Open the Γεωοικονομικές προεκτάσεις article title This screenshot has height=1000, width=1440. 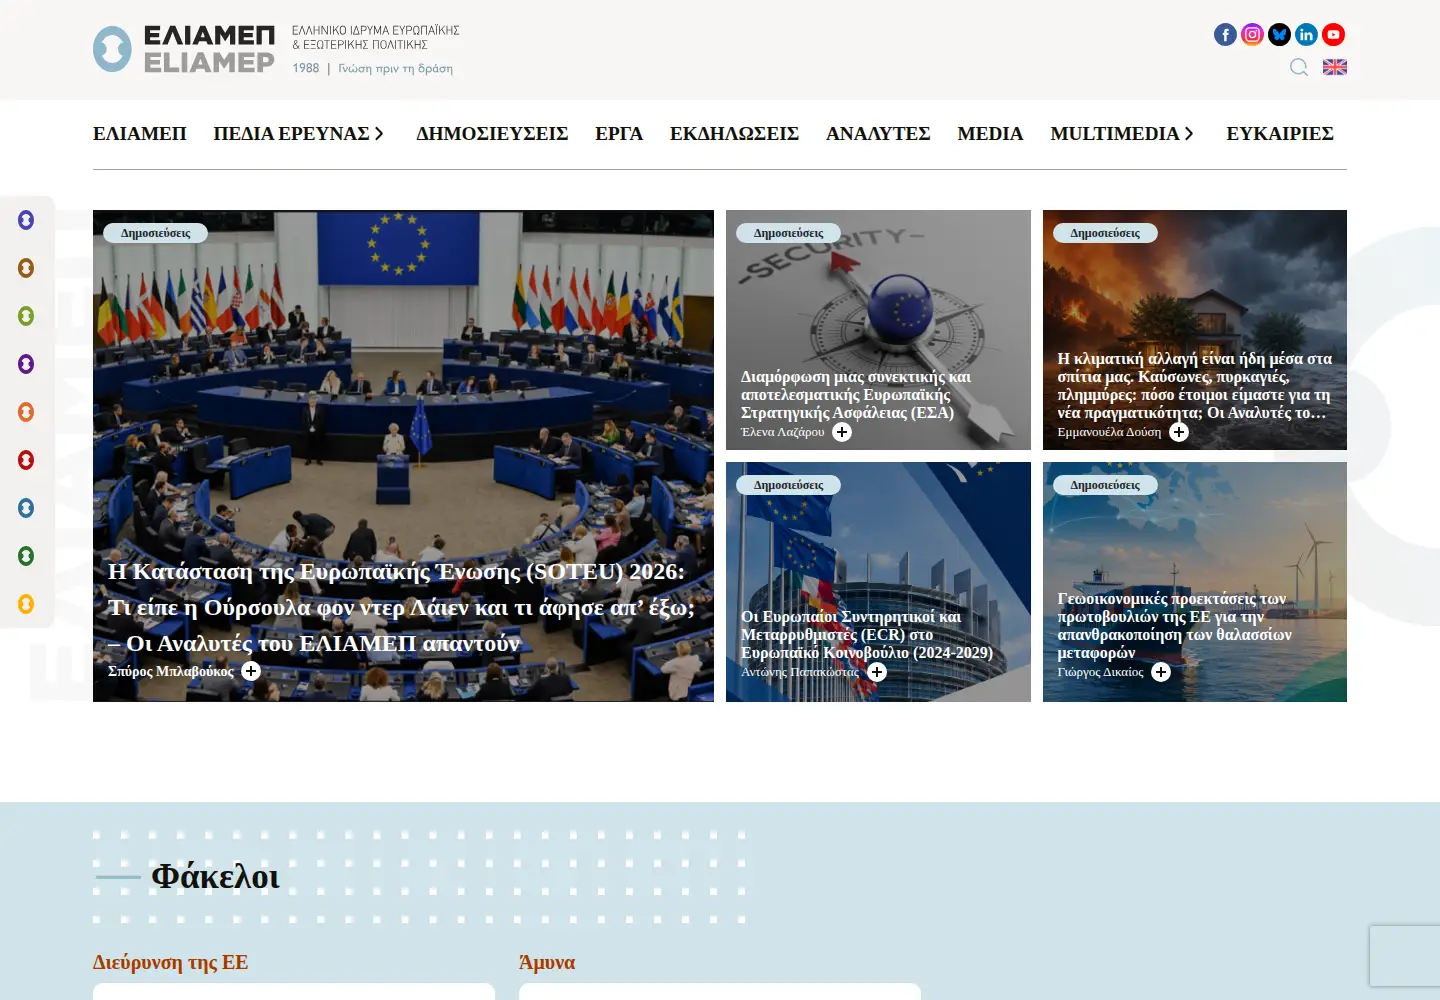pyautogui.click(x=1175, y=626)
